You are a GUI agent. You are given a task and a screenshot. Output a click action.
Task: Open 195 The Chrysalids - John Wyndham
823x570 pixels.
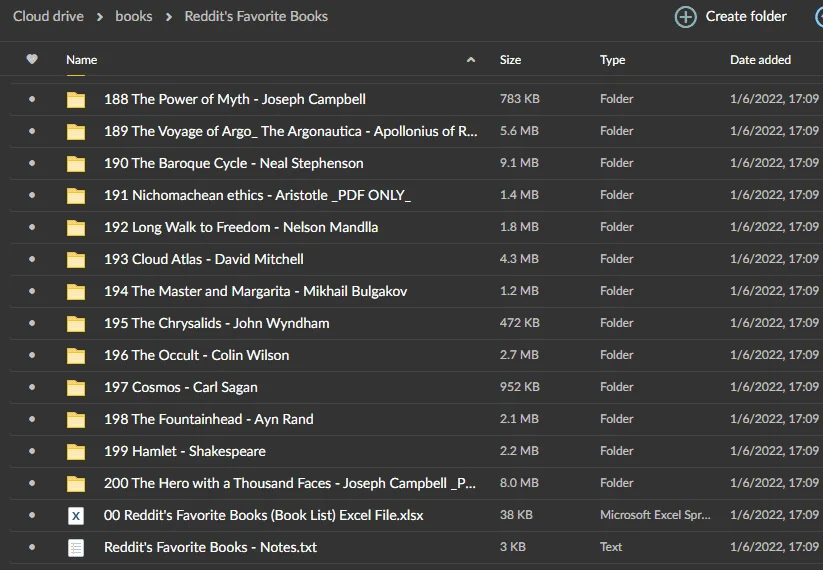(x=217, y=323)
